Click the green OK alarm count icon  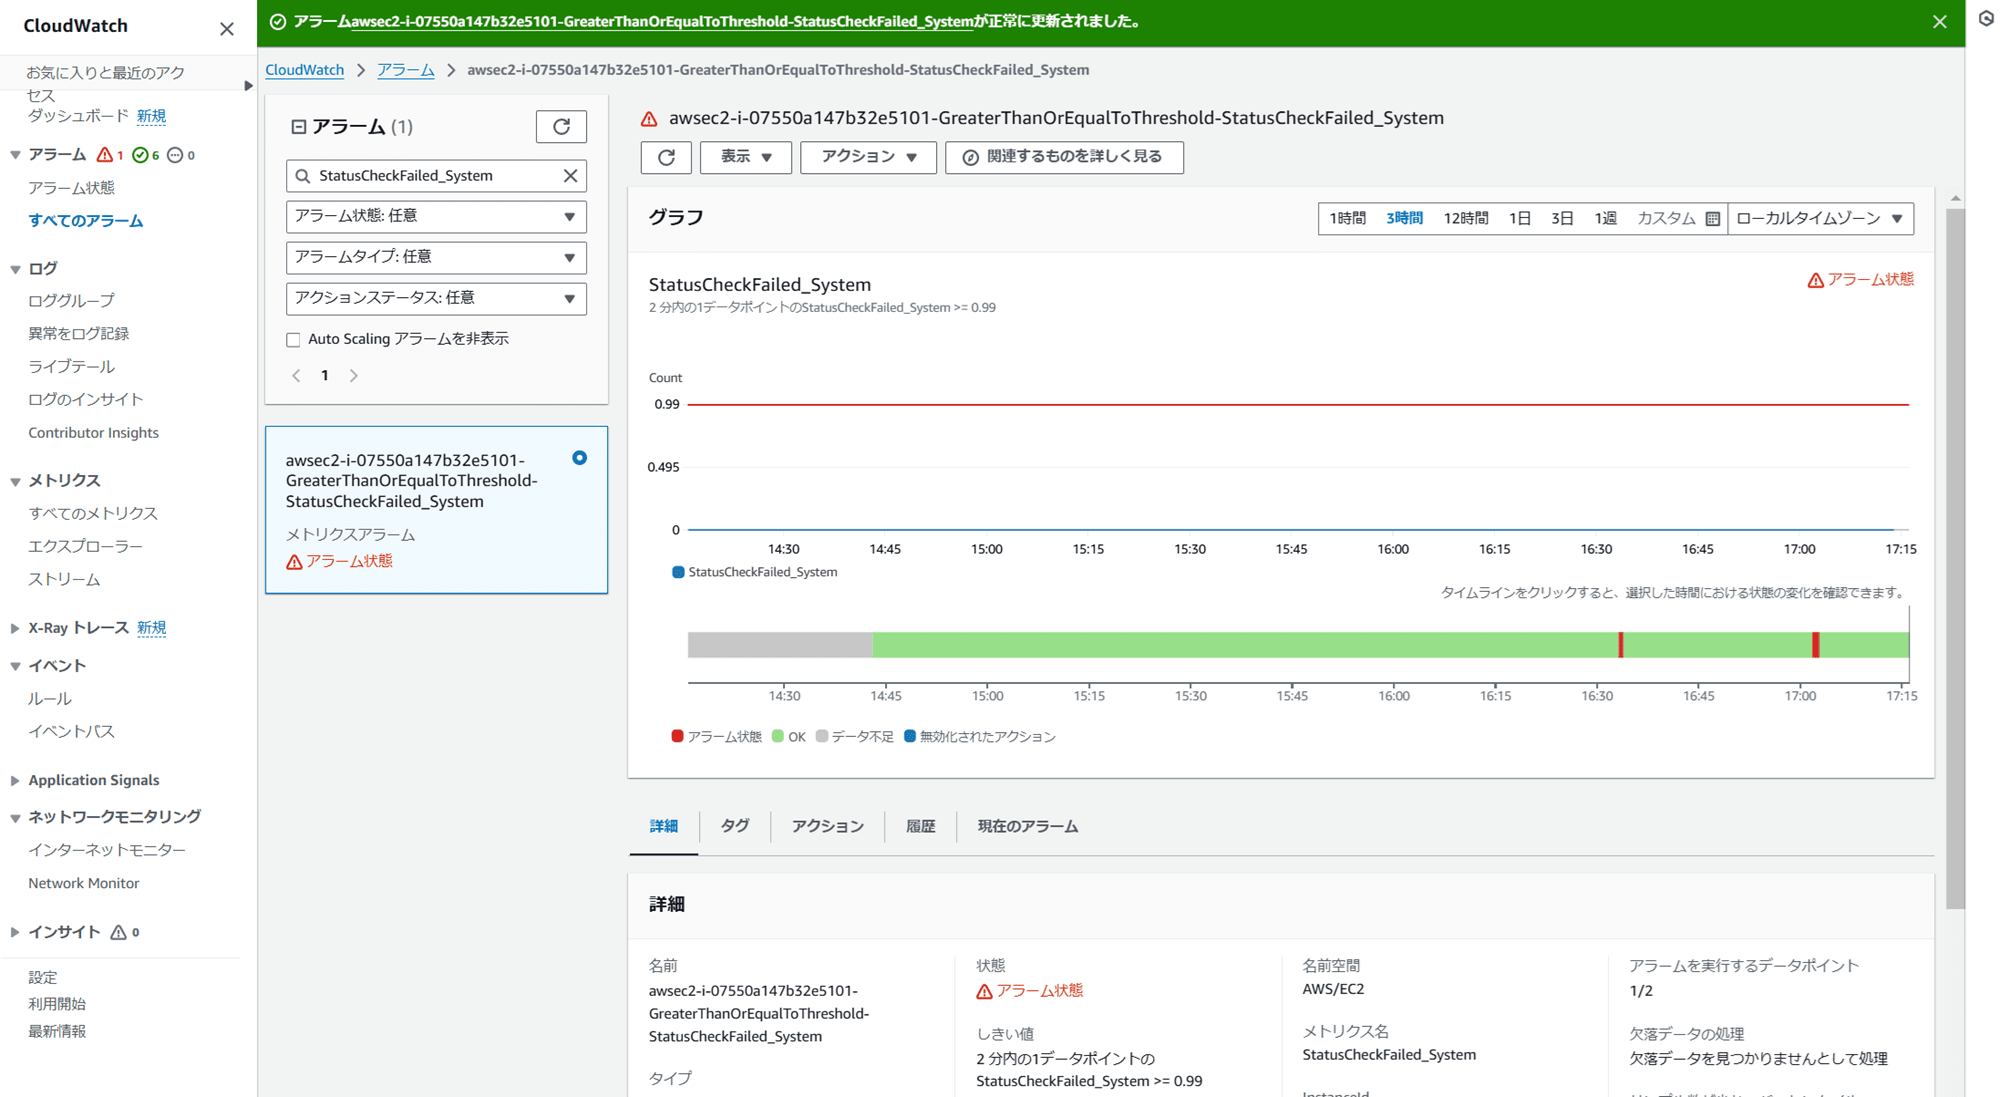coord(140,155)
